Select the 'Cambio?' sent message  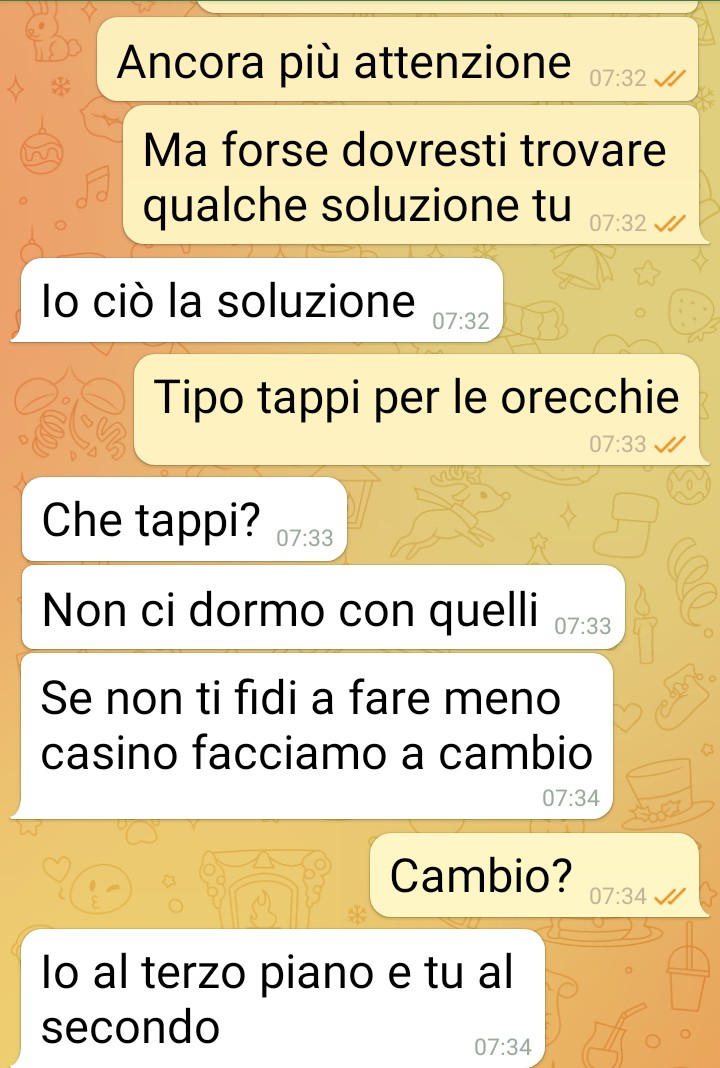pyautogui.click(x=535, y=875)
